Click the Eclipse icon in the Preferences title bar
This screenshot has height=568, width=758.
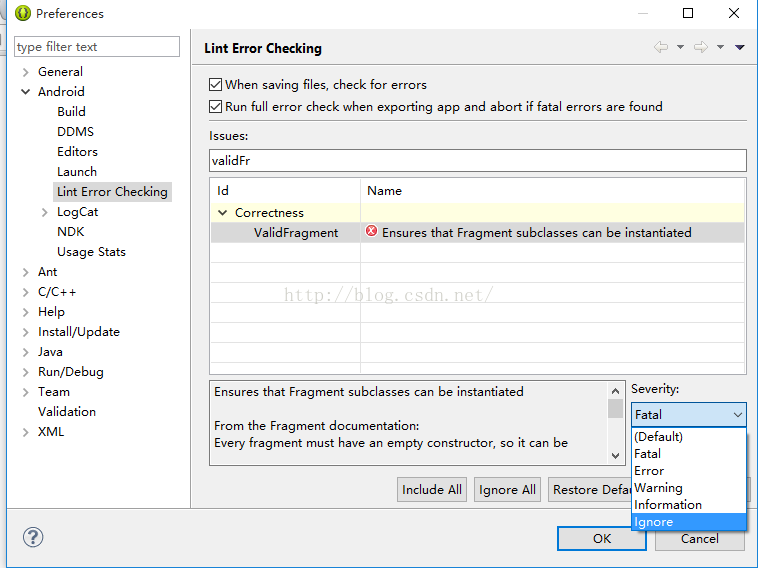23,13
